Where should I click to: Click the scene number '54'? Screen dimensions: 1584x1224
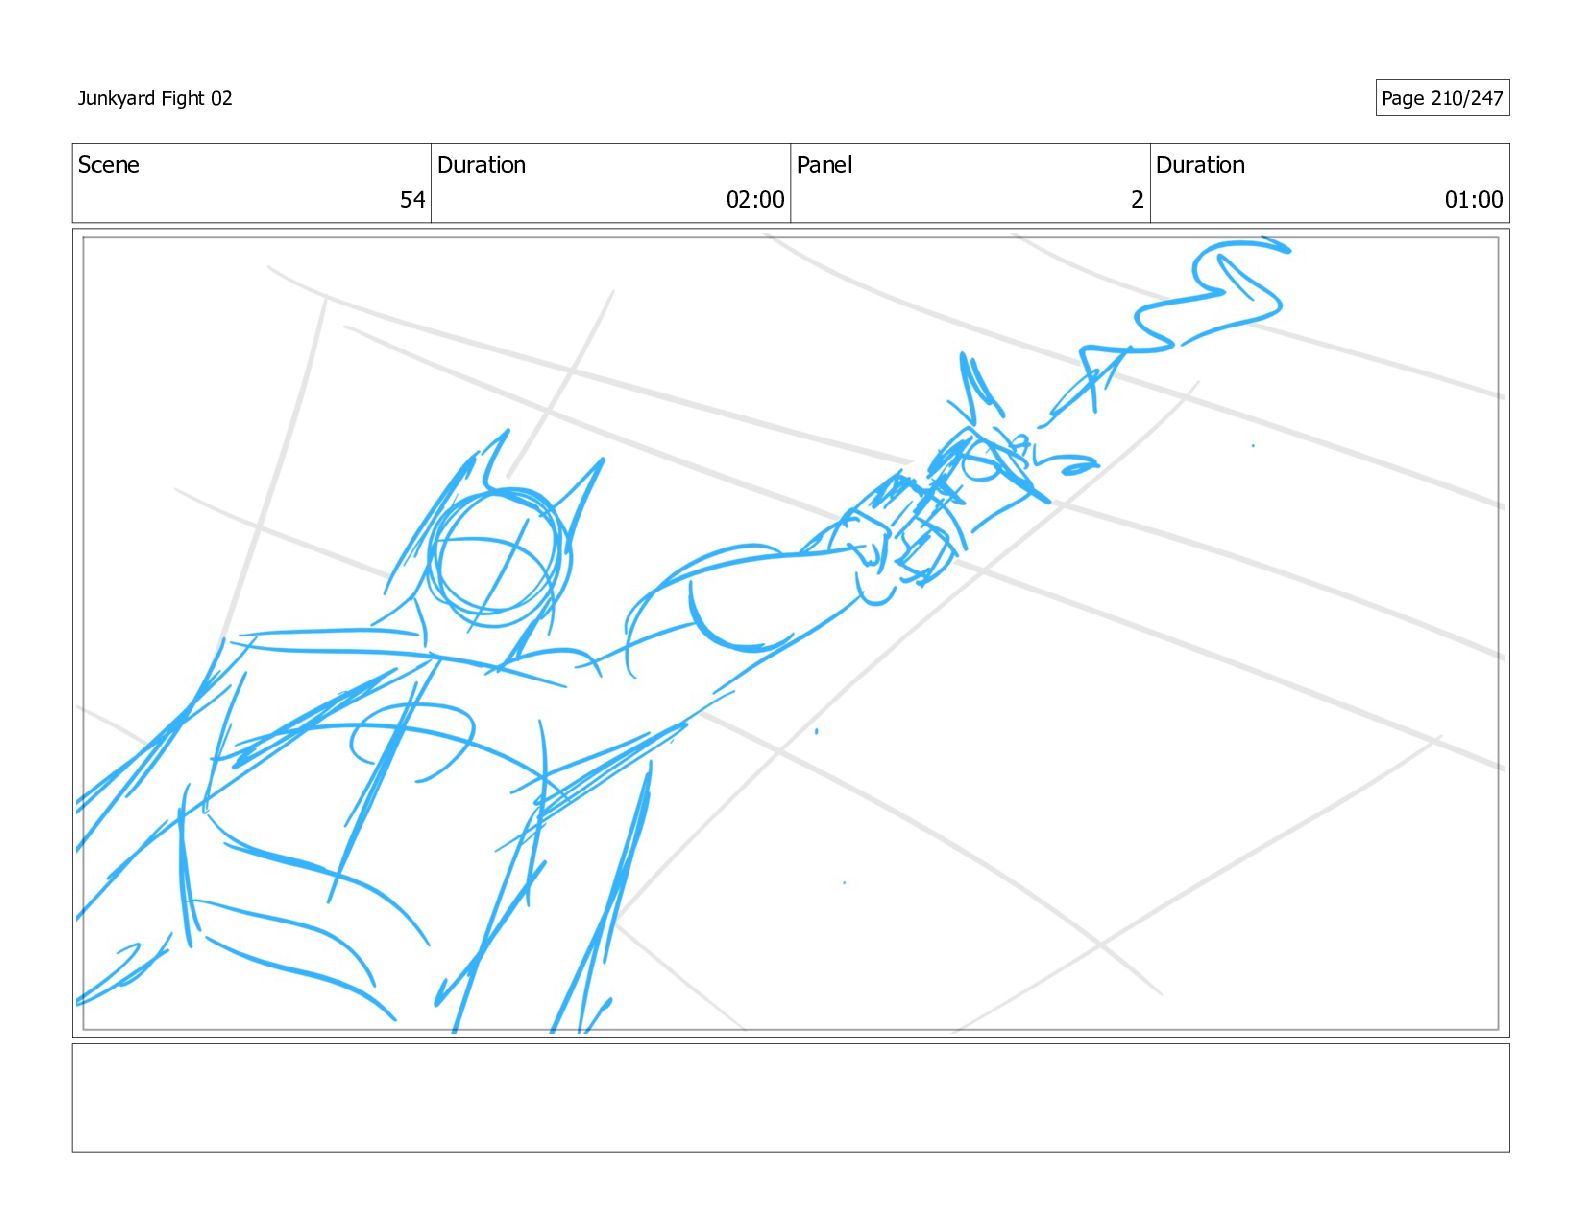[x=413, y=200]
